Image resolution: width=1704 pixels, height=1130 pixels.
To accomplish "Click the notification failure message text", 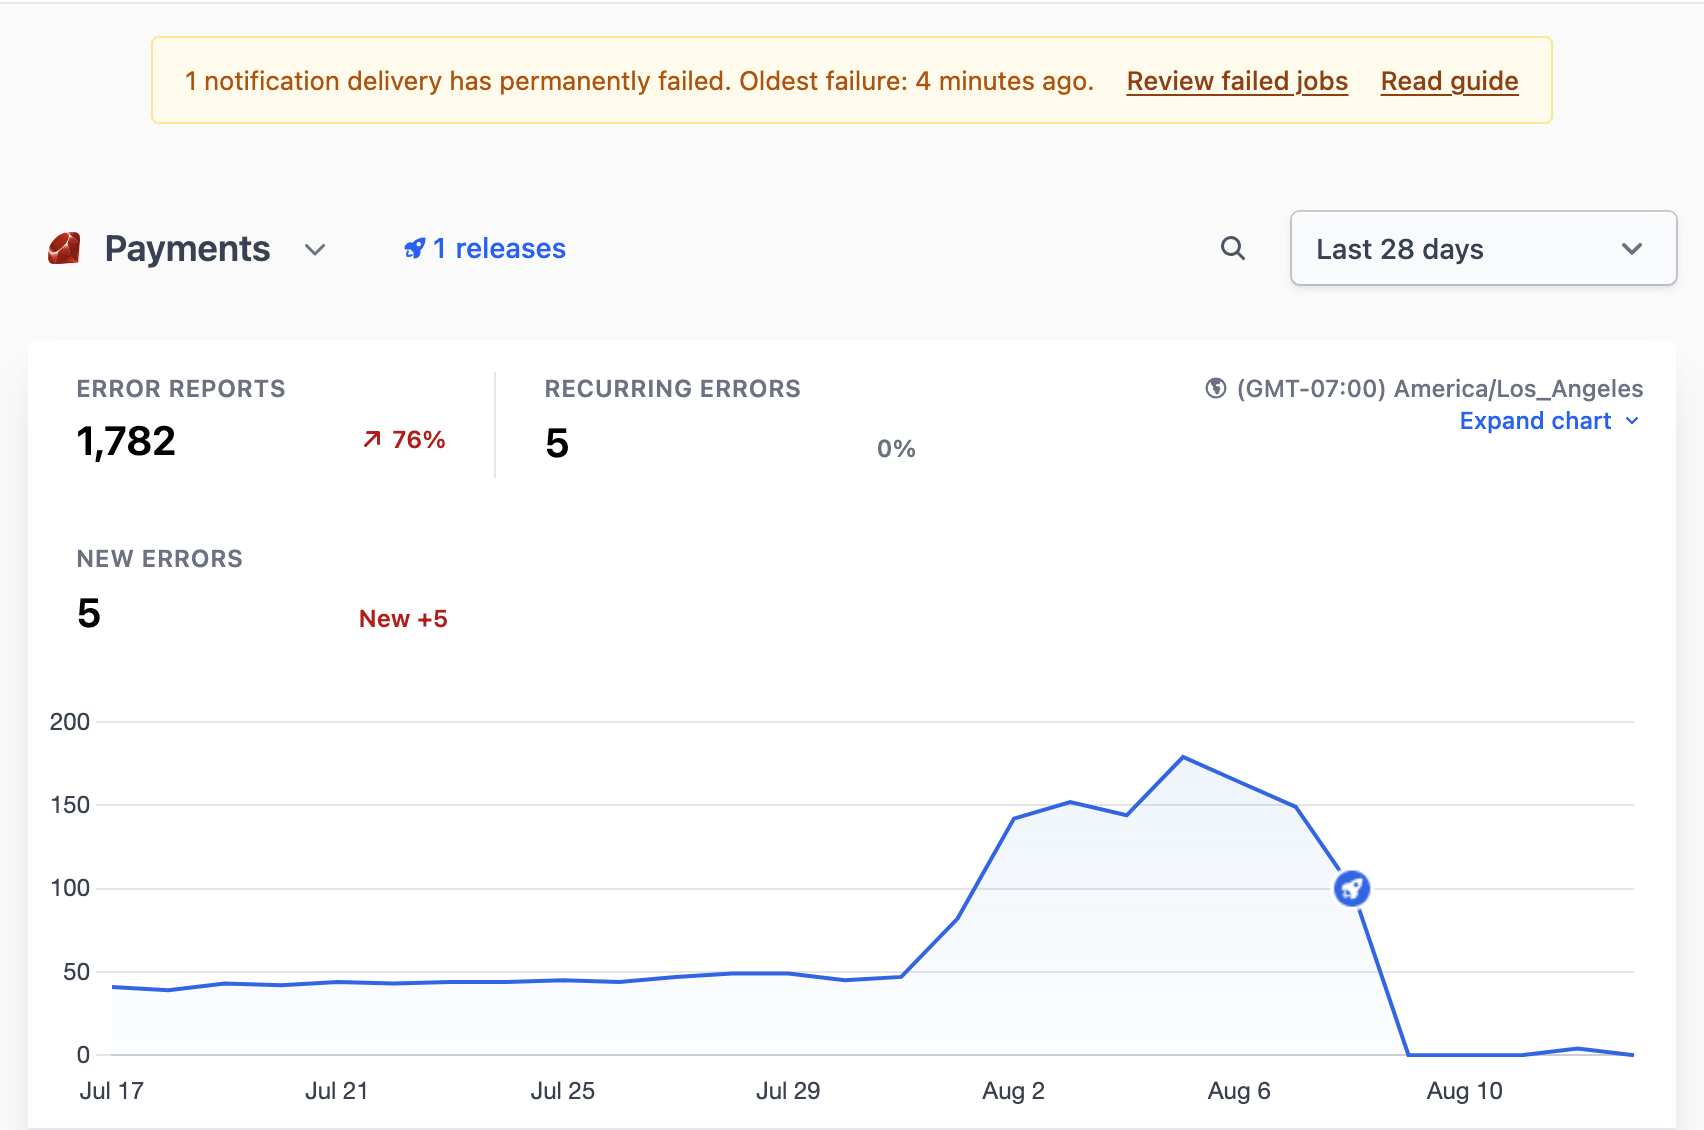I will point(639,81).
